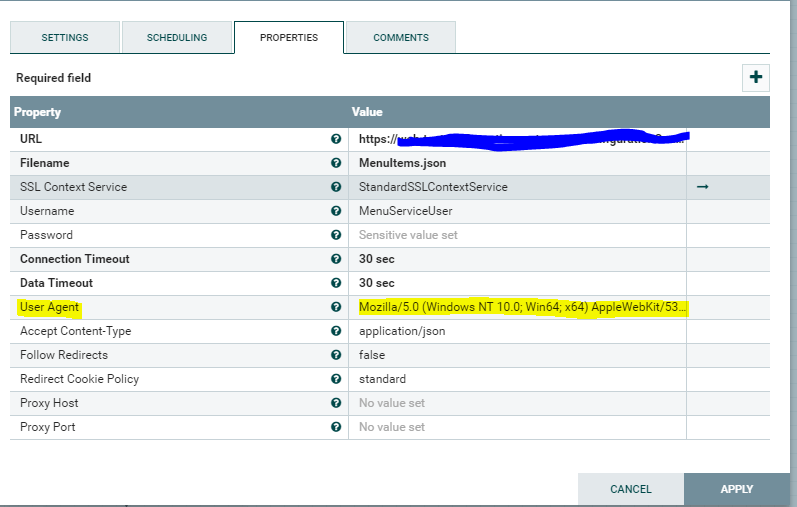Change Redirect Cookie Policy standard value

pos(517,379)
